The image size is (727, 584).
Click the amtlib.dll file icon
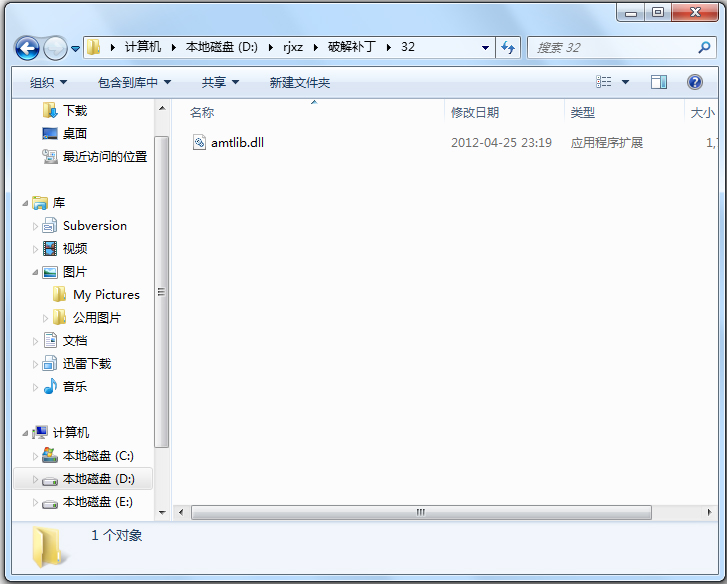point(199,142)
